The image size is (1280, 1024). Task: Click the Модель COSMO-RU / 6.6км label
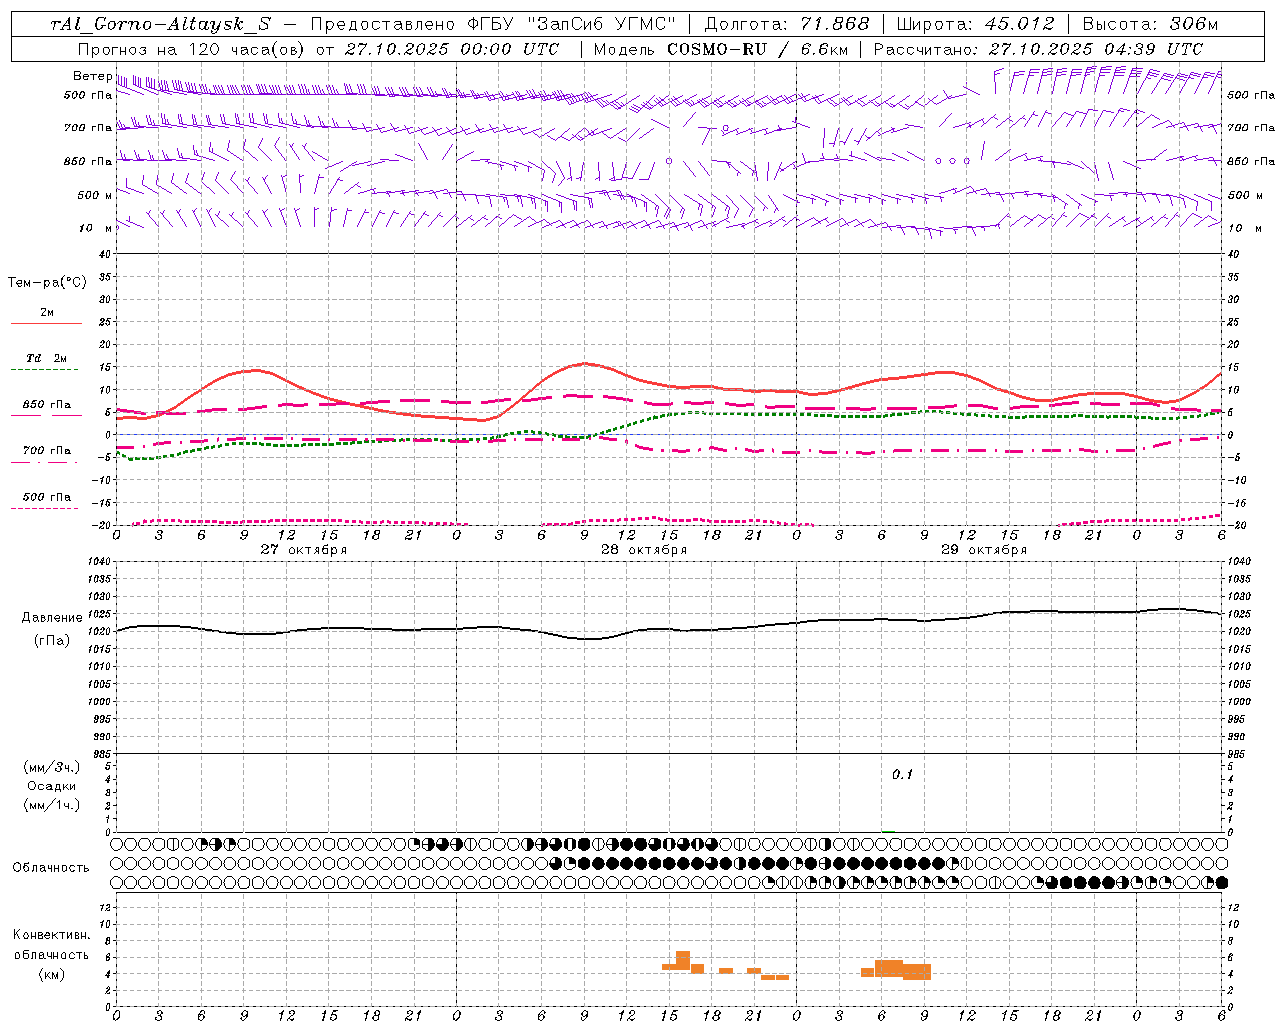[720, 49]
